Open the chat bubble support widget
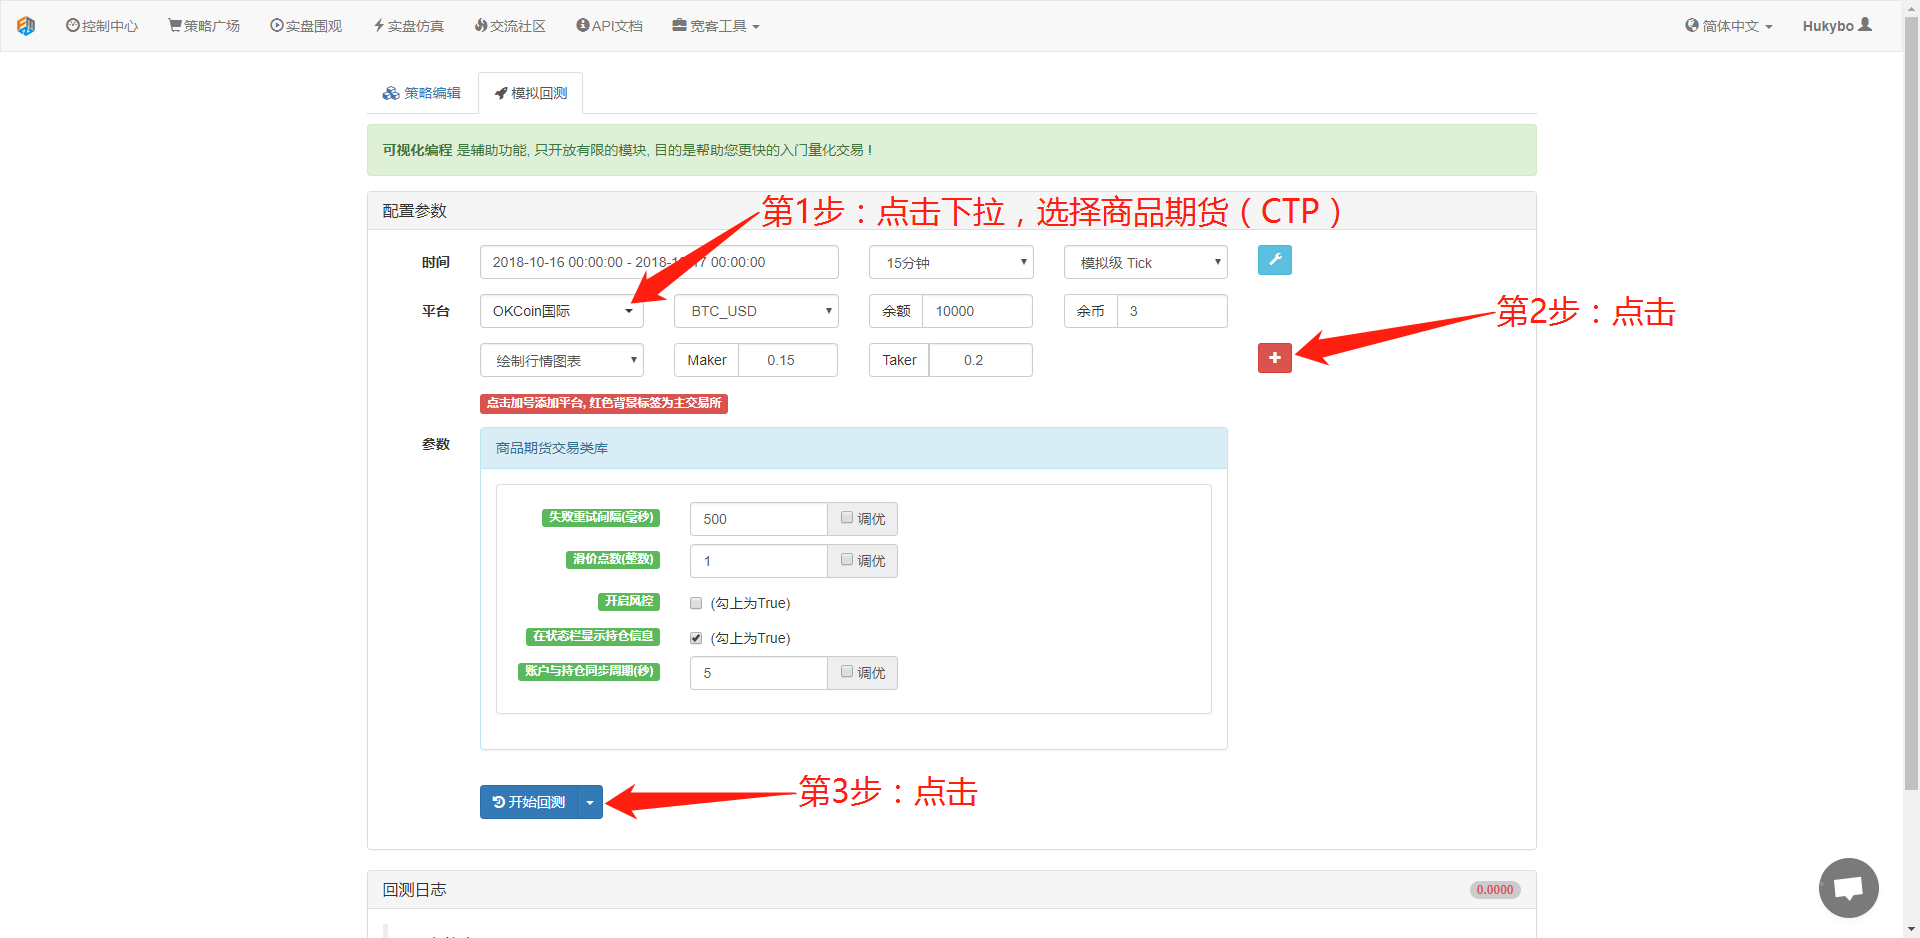Viewport: 1920px width, 938px height. (1848, 887)
